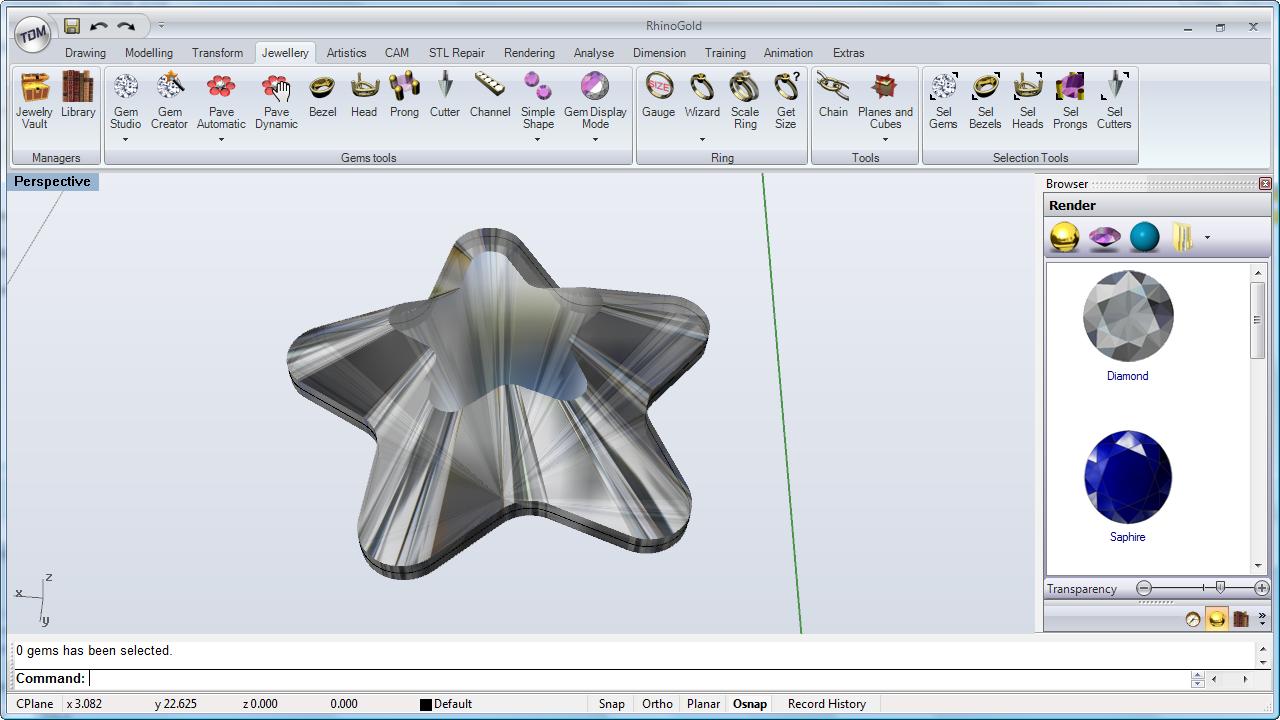1280x720 pixels.
Task: Expand the folder dropdown arrow in Render browser
Action: pos(1207,238)
